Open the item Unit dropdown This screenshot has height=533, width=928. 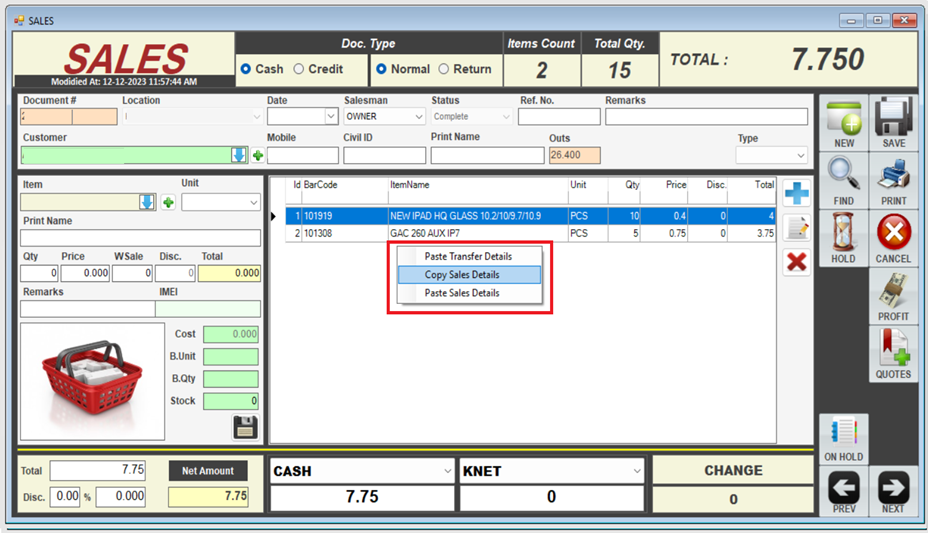click(254, 202)
